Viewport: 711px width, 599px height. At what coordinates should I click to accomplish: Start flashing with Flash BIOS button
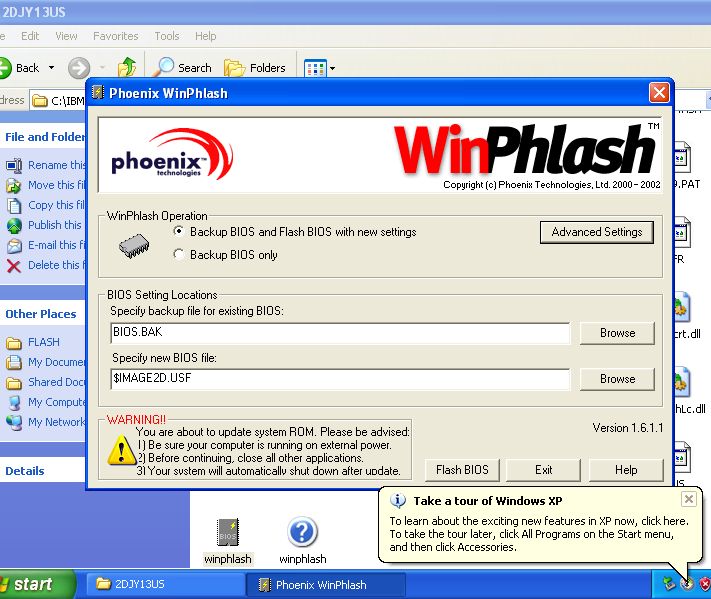click(462, 470)
